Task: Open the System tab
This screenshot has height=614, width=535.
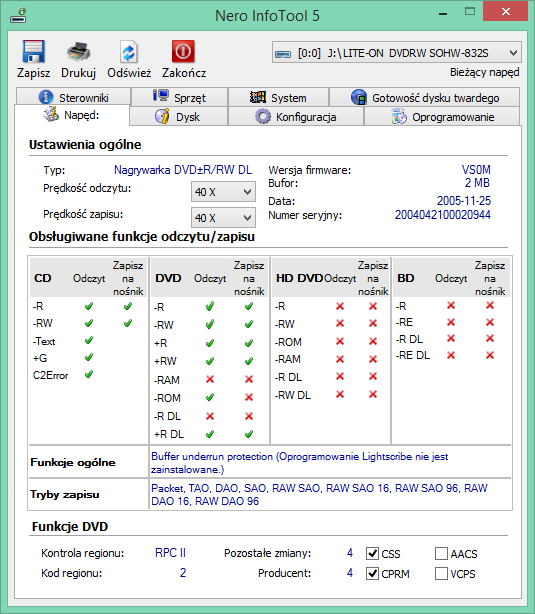Action: point(278,97)
